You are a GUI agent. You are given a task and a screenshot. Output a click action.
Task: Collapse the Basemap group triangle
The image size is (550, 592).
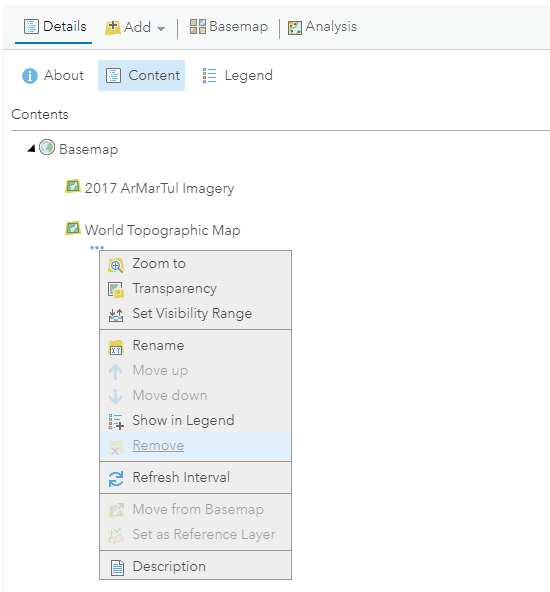tap(31, 149)
